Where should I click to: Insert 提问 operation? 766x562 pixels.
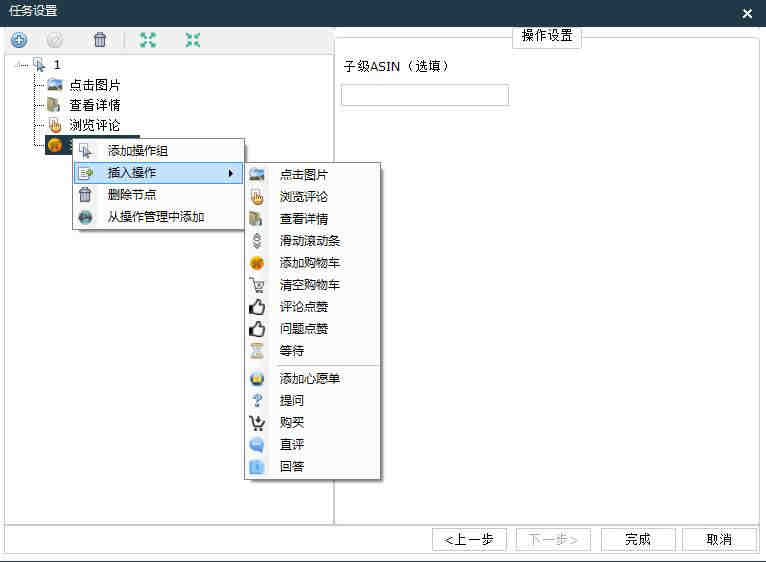(x=313, y=401)
